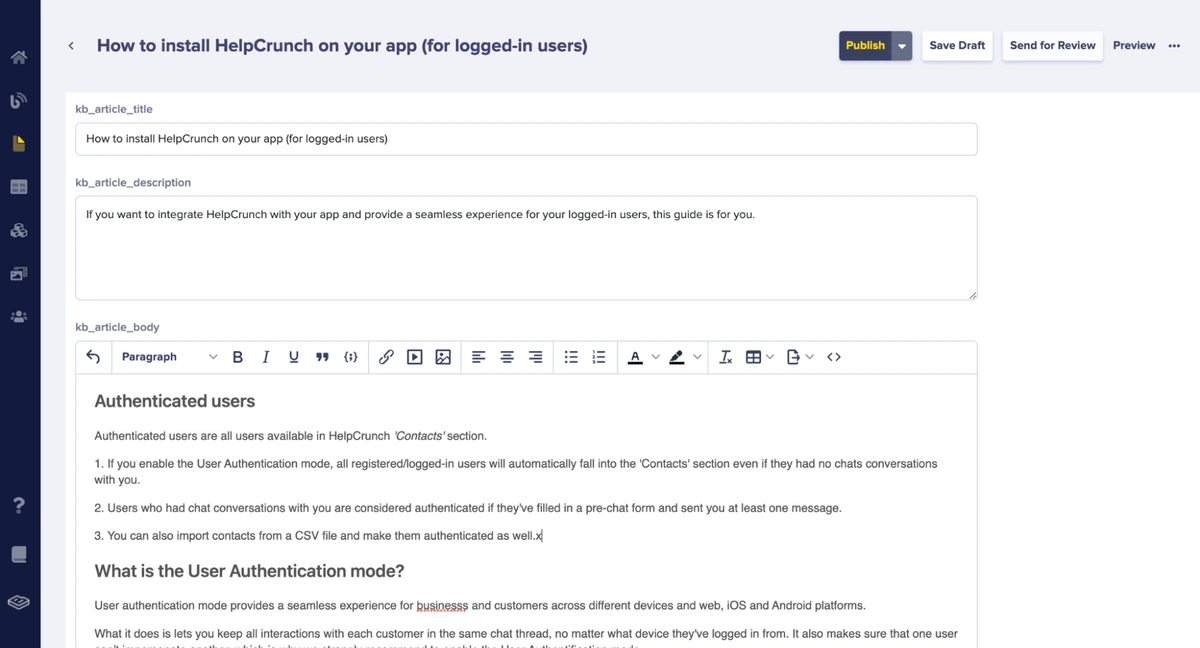Insert a blockquote with the quote icon
This screenshot has width=1200, height=648.
click(322, 357)
